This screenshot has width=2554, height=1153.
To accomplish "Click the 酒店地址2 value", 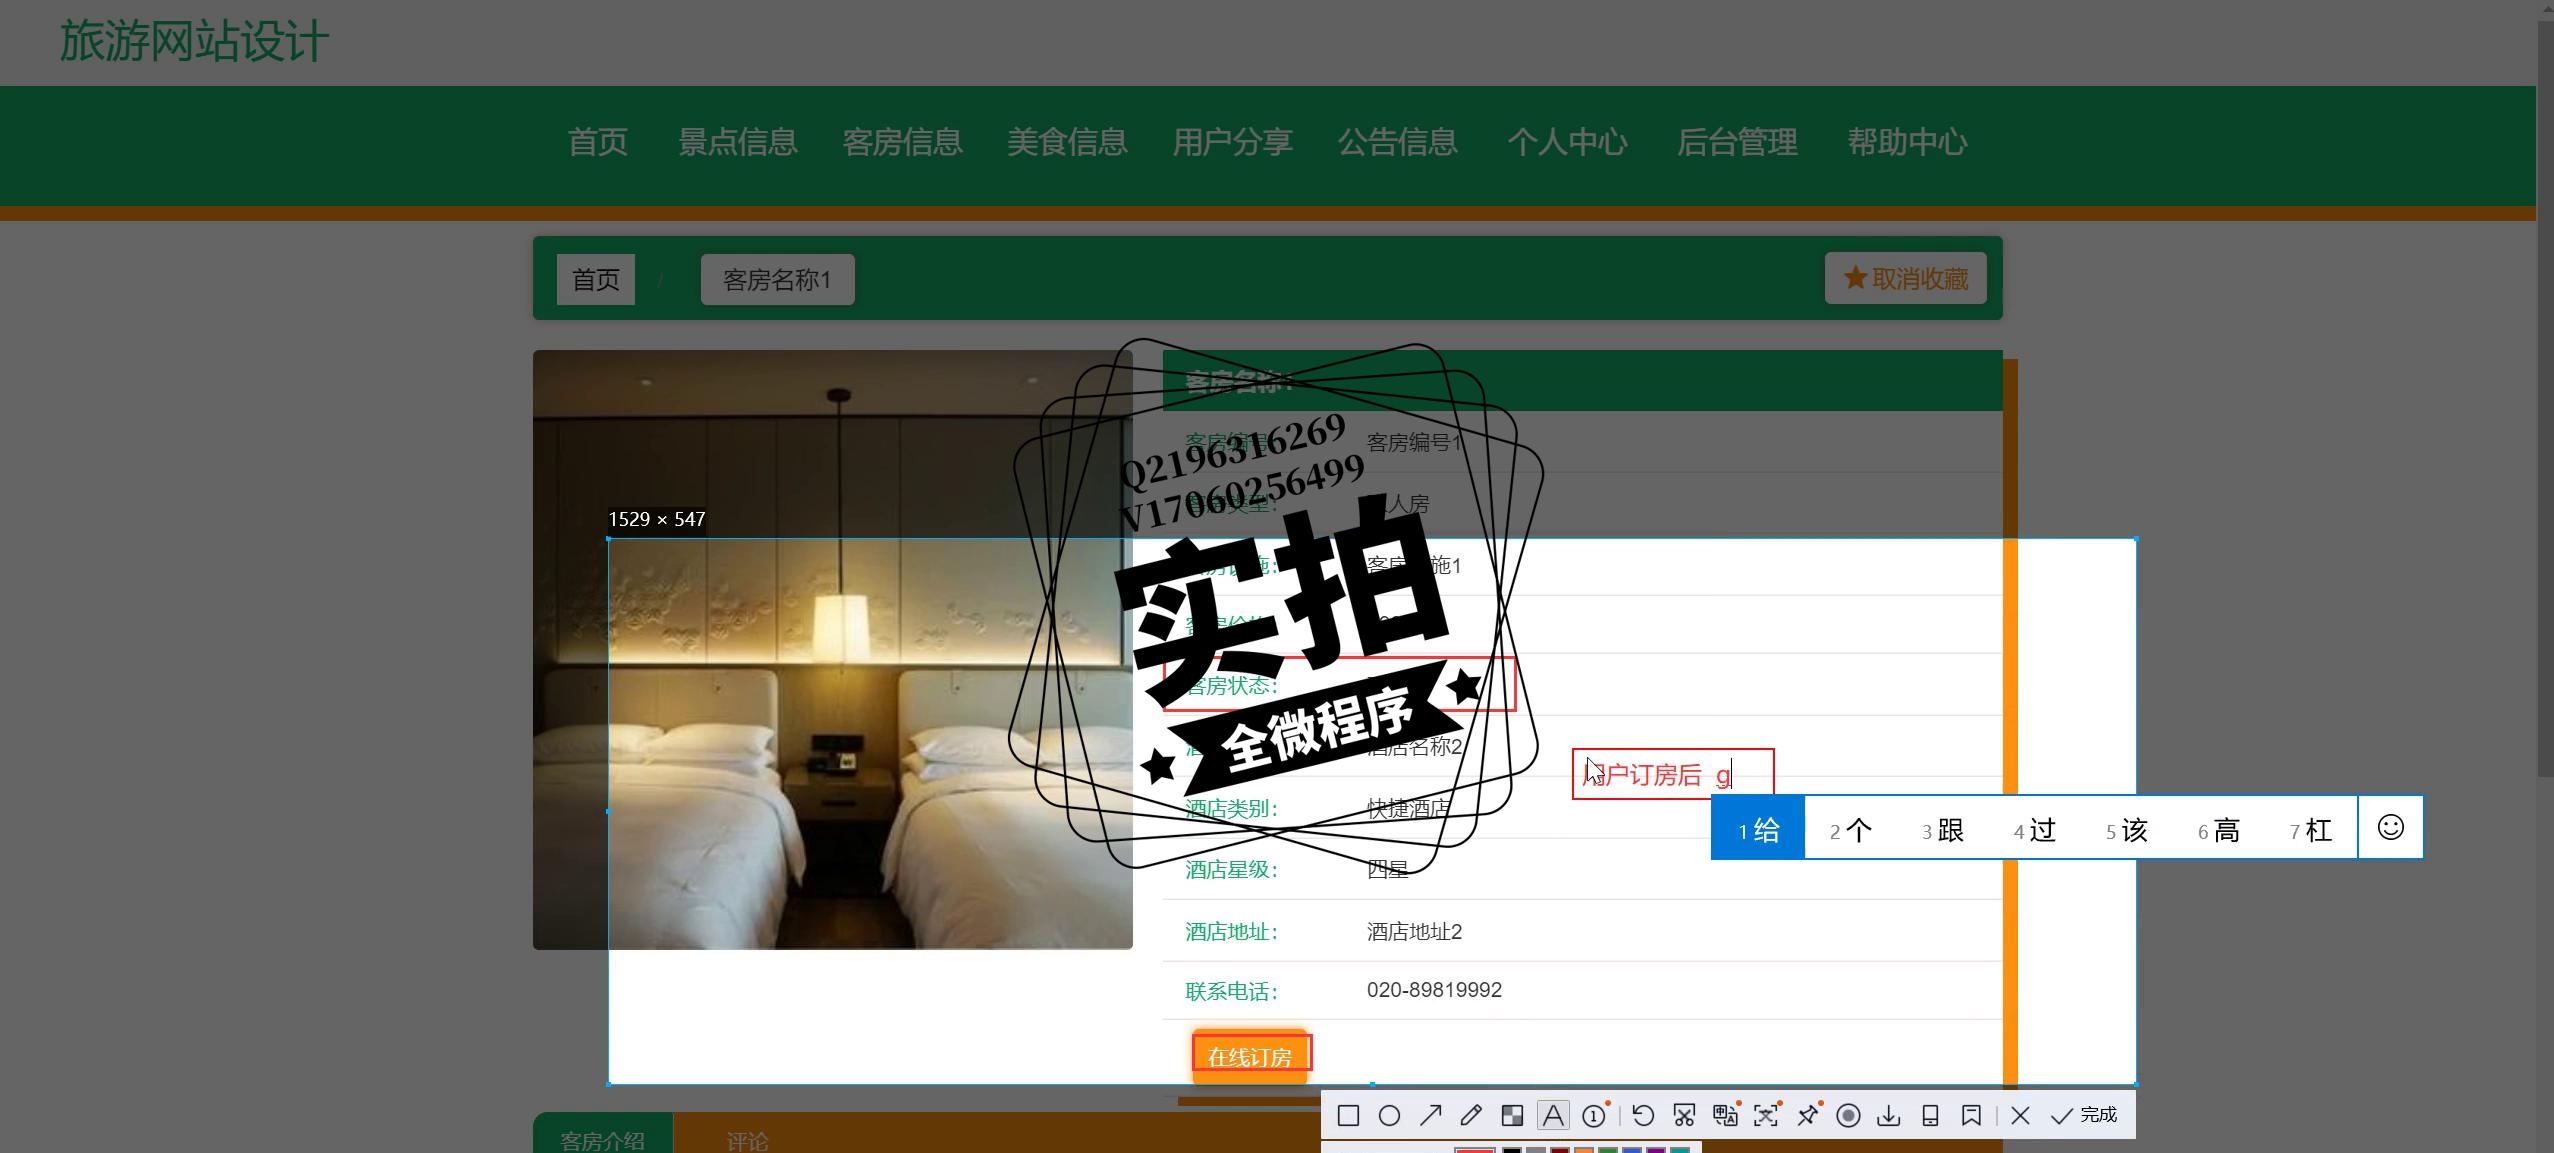I will (1414, 932).
